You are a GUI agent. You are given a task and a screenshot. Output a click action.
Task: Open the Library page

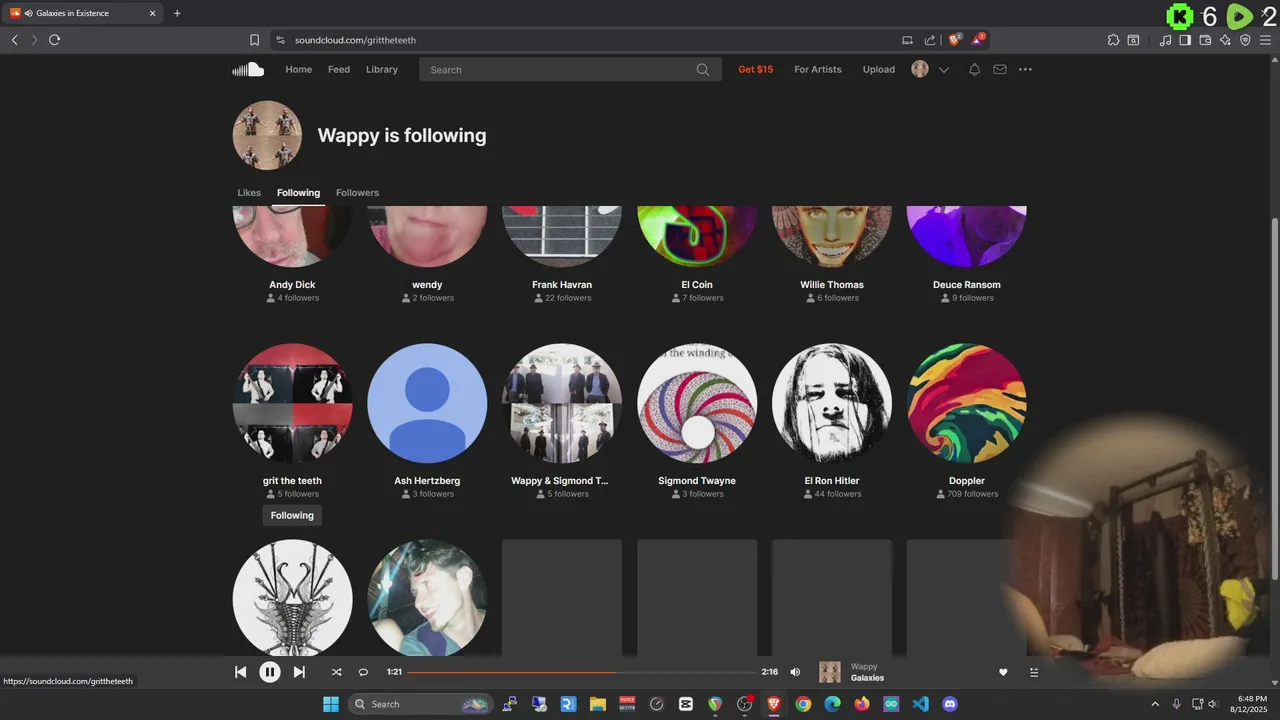382,69
